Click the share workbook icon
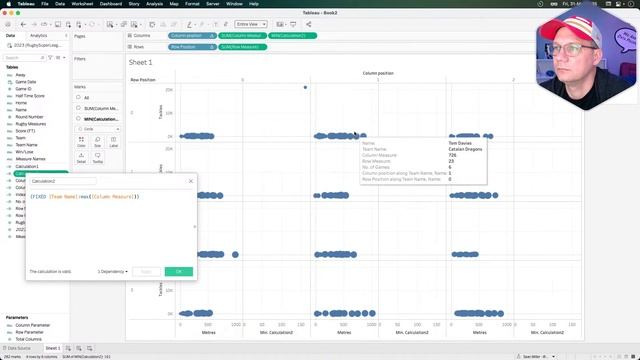640x360 pixels. click(309, 24)
